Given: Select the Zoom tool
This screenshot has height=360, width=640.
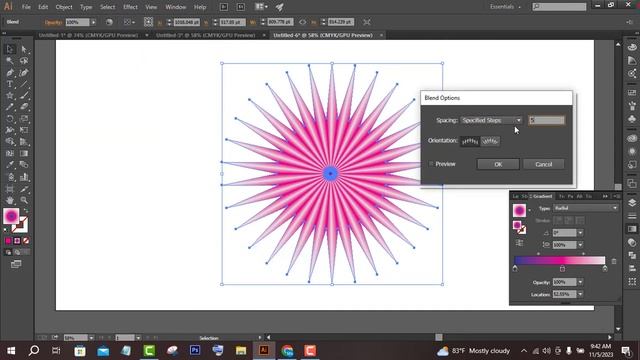Looking at the screenshot, I should 24,200.
